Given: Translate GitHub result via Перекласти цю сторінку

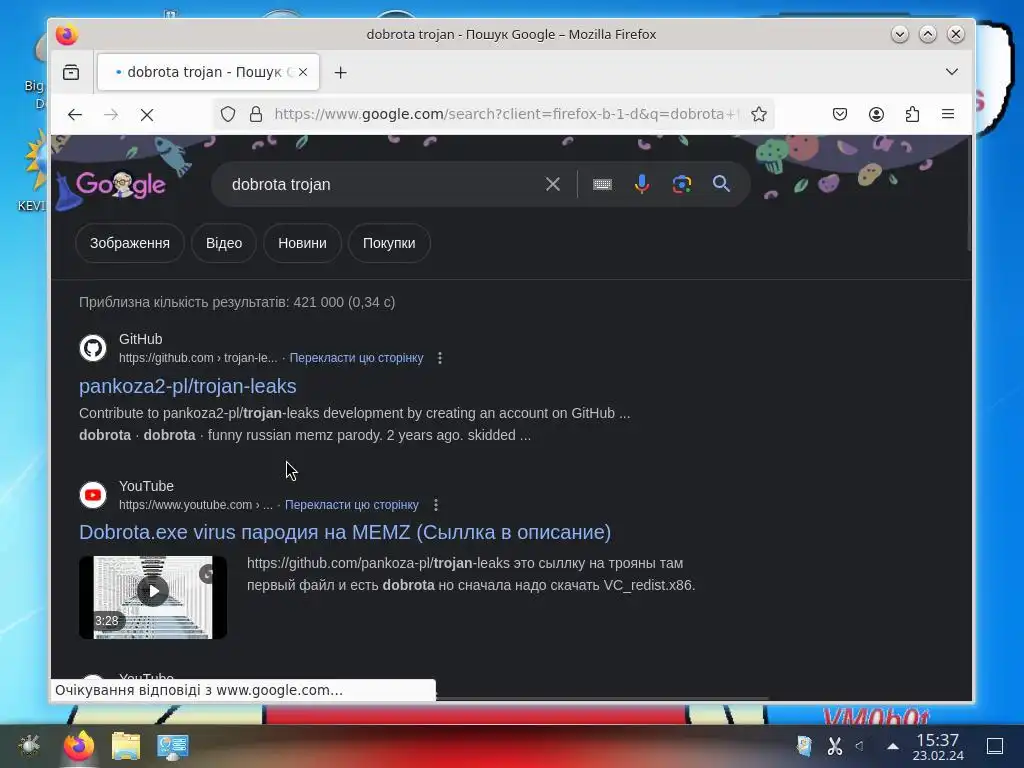Looking at the screenshot, I should [356, 358].
